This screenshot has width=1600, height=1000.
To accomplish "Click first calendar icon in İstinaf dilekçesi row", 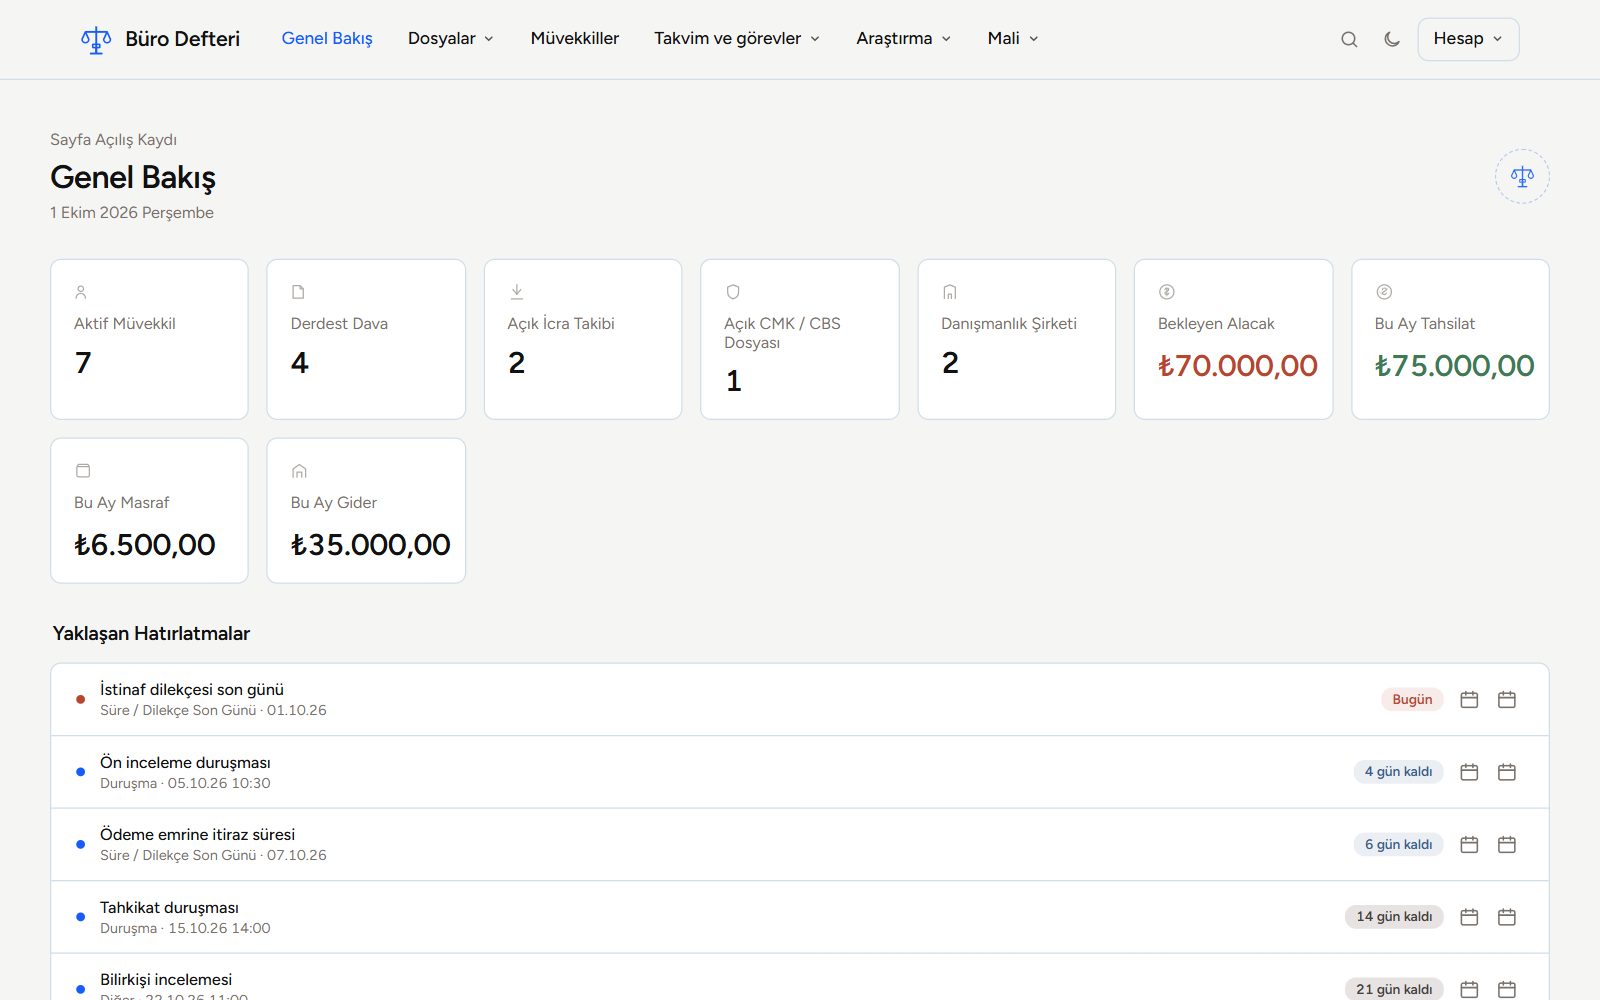I will point(1469,699).
